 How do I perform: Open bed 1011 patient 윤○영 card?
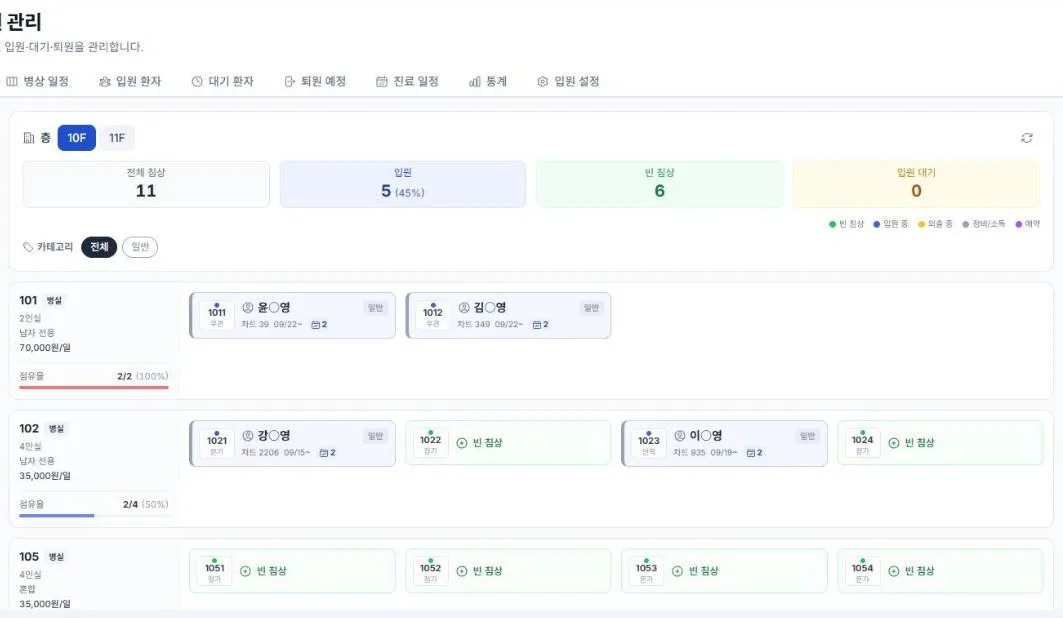click(292, 315)
